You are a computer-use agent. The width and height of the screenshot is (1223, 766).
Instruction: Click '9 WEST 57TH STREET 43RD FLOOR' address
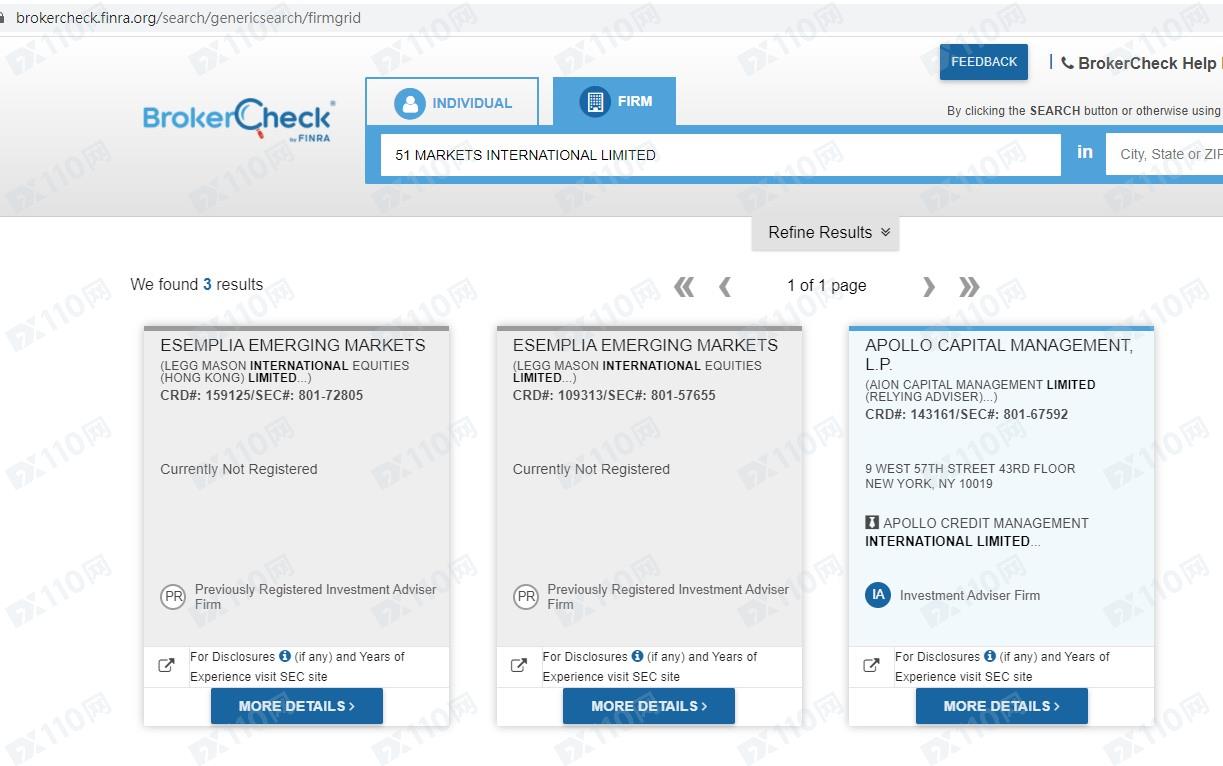tap(970, 468)
